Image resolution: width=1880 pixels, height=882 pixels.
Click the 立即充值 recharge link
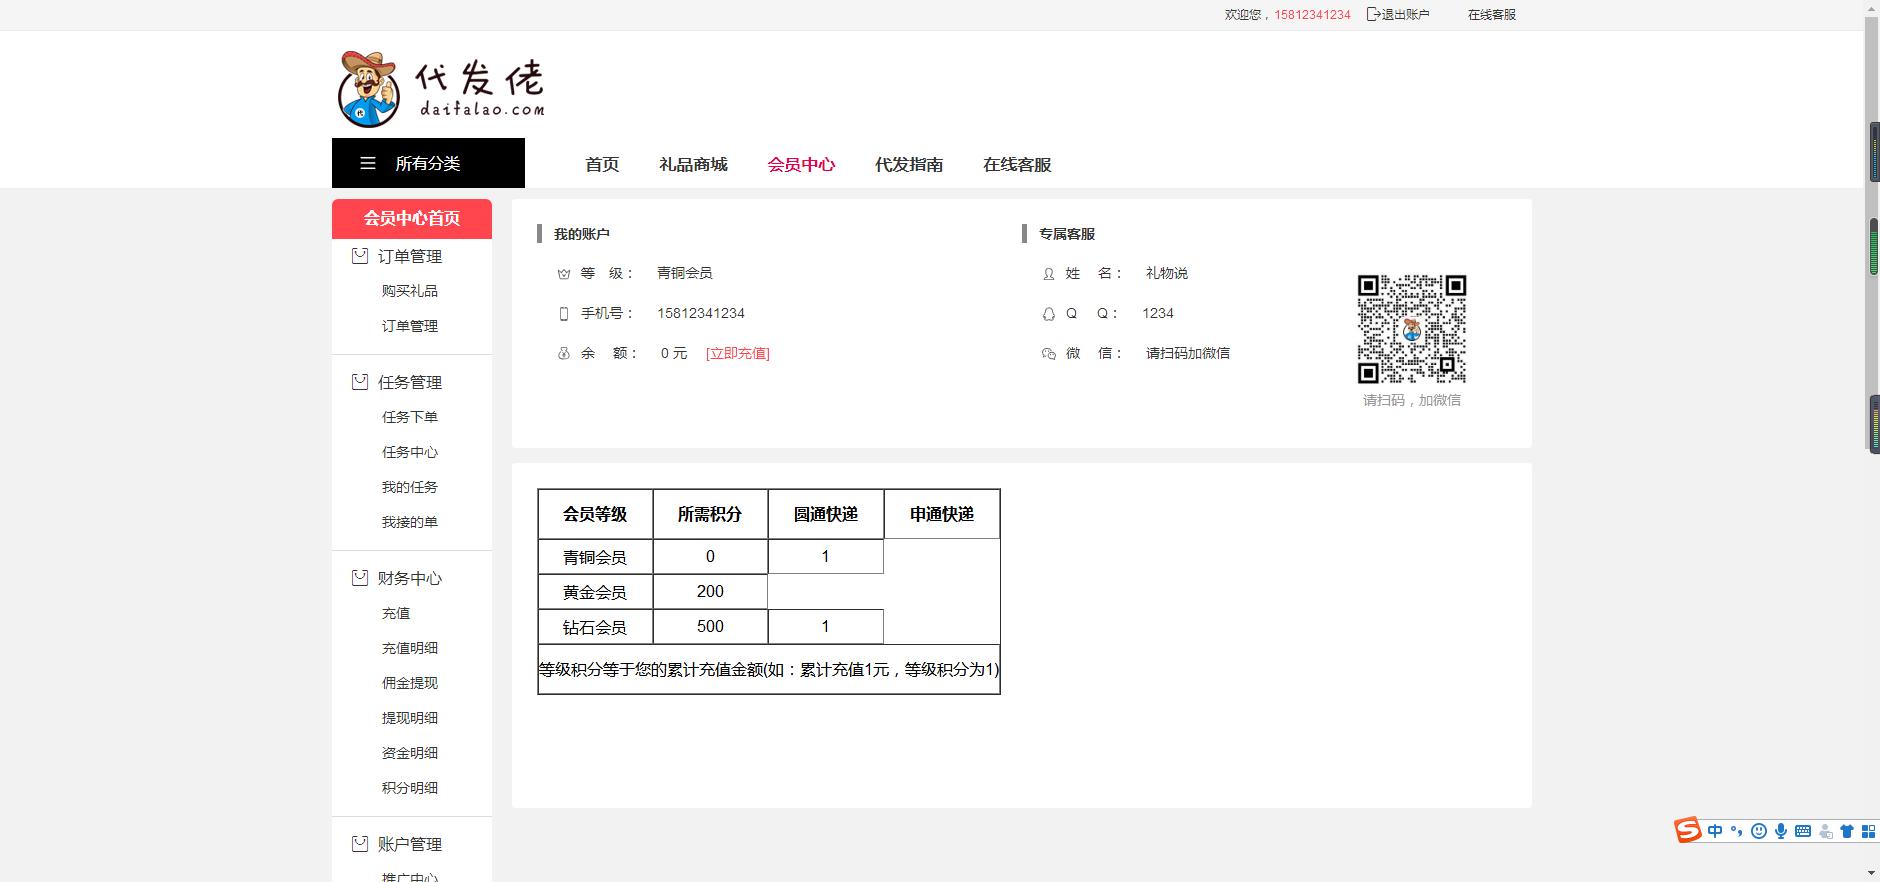(738, 353)
